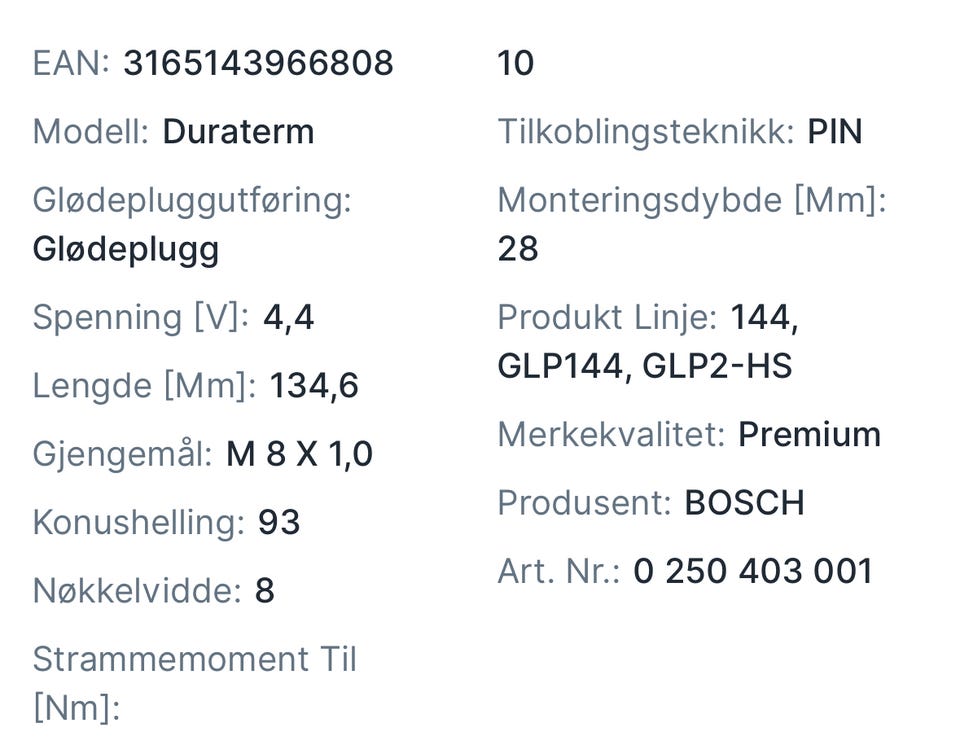Click the EAN label text
The height and width of the screenshot is (745, 960).
click(x=70, y=64)
